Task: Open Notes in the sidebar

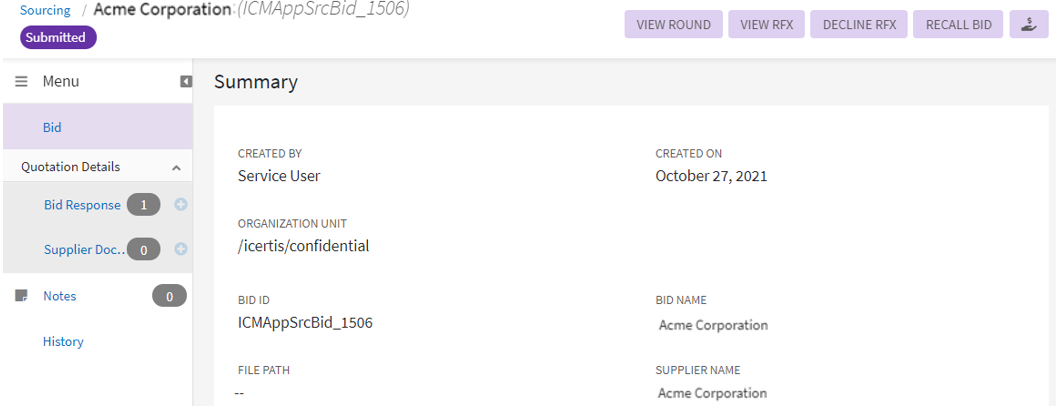Action: pyautogui.click(x=59, y=296)
